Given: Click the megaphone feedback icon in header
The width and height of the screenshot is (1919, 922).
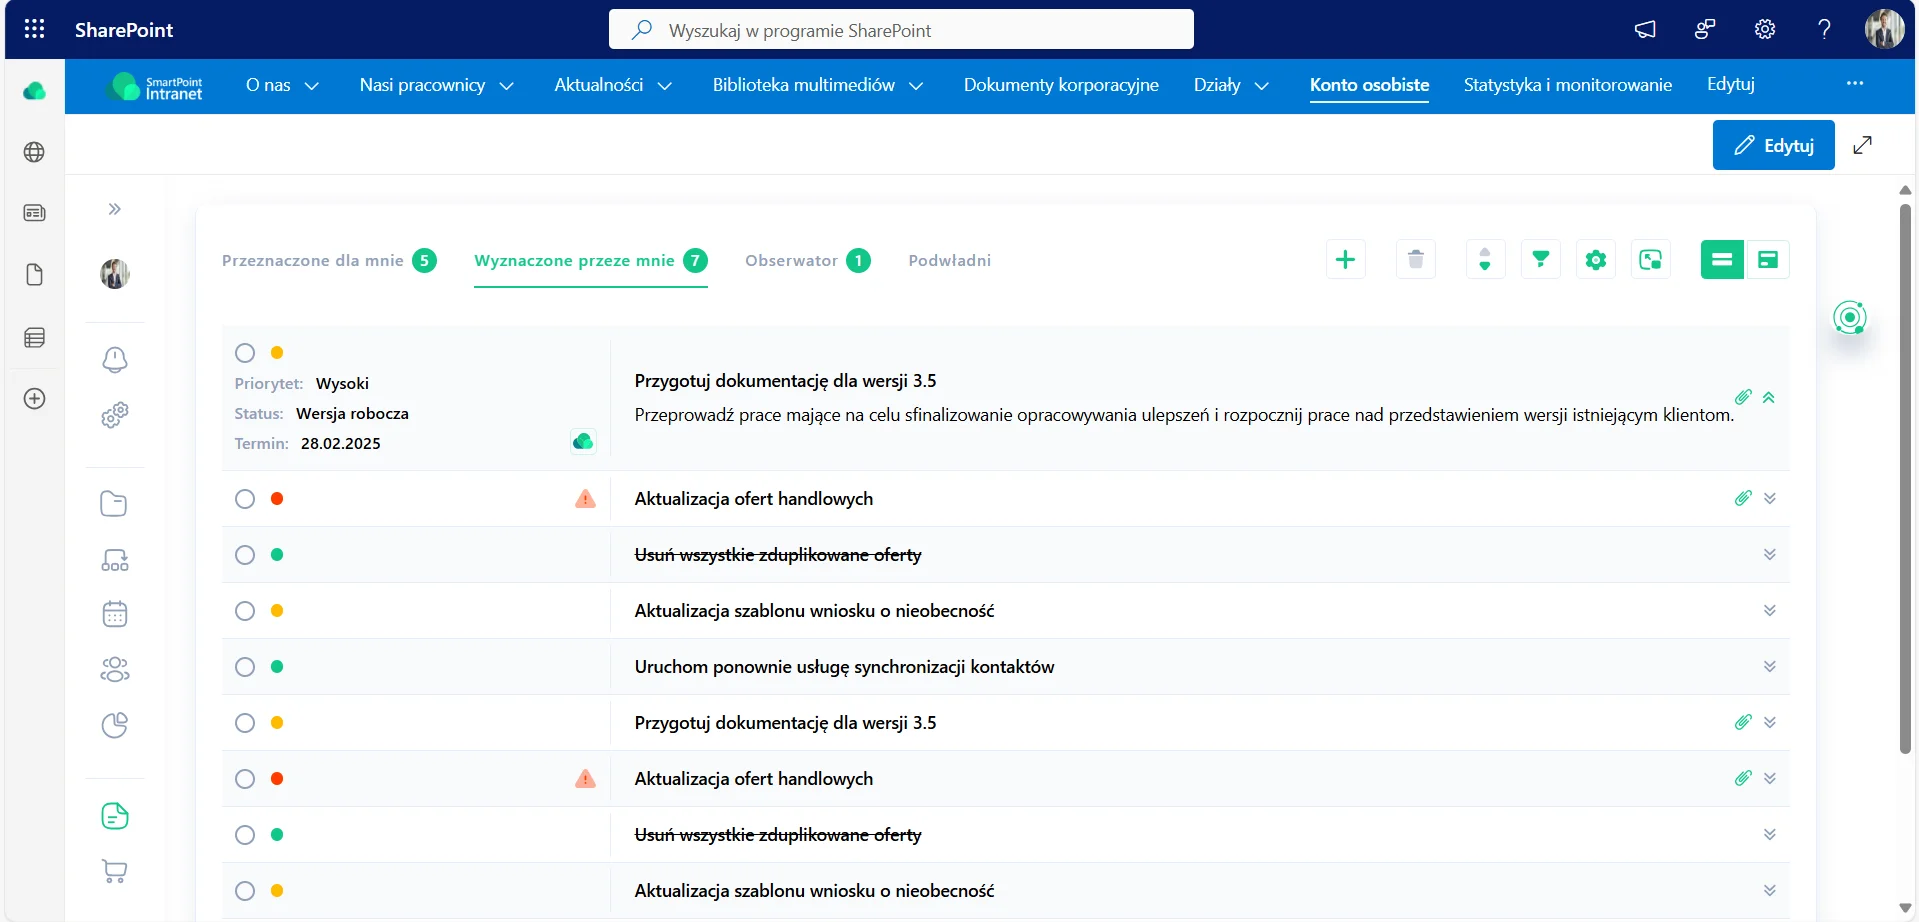Looking at the screenshot, I should coord(1645,29).
